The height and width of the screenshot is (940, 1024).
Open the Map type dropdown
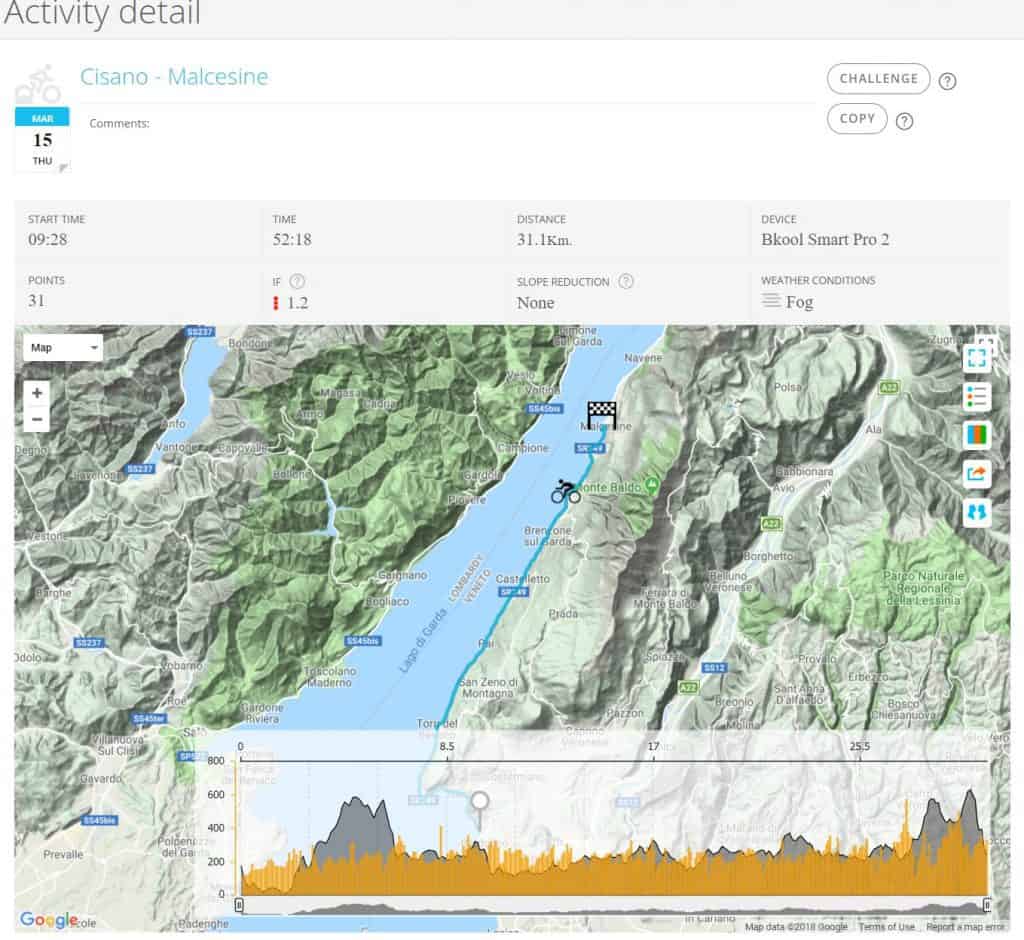point(62,348)
